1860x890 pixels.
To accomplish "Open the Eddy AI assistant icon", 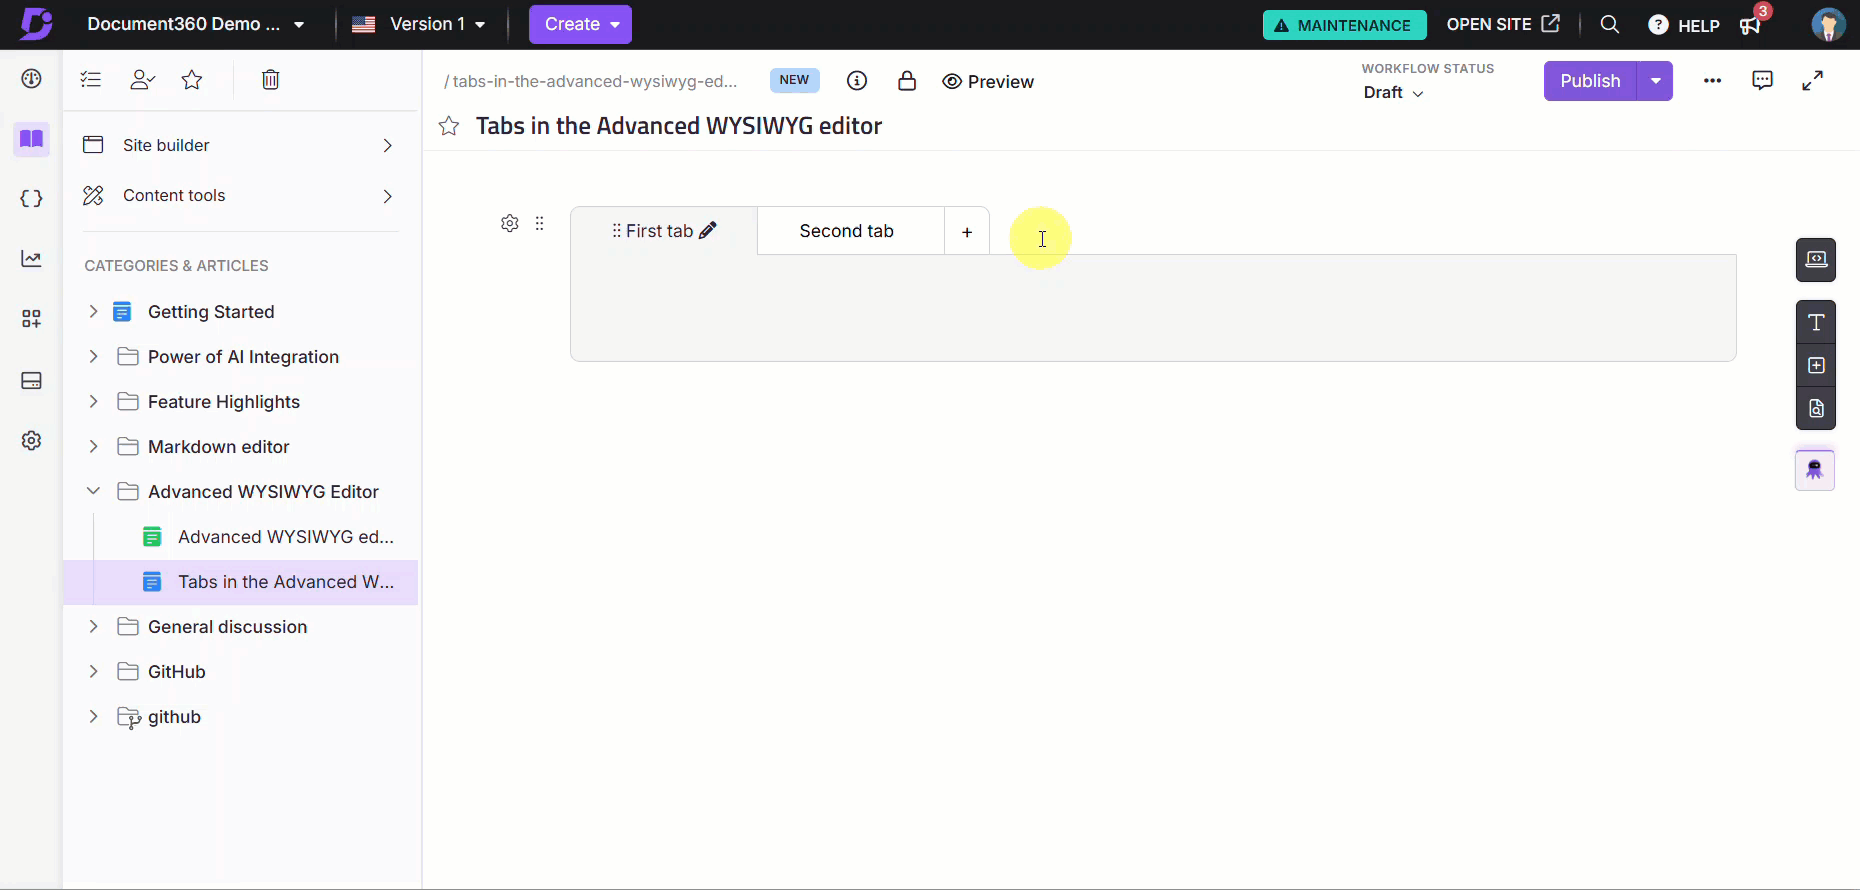I will 1815,470.
